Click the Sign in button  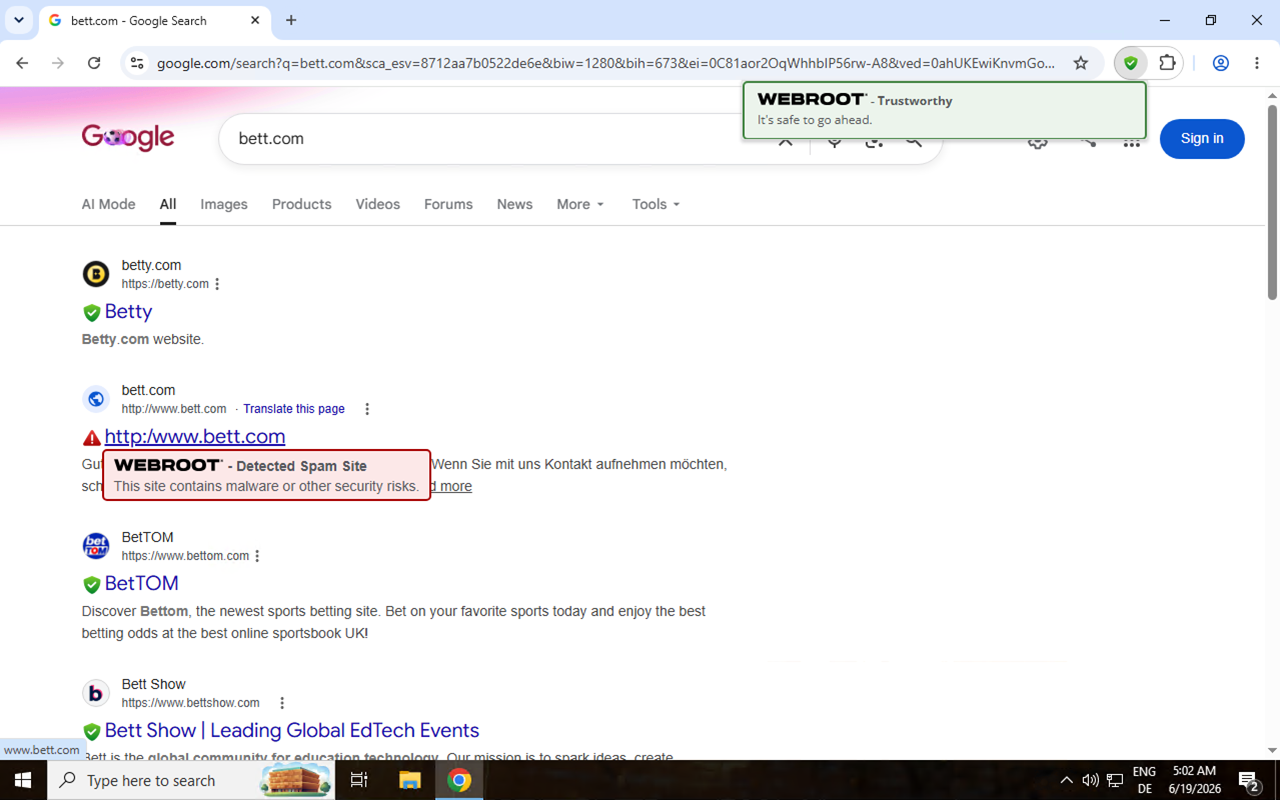(x=1202, y=139)
